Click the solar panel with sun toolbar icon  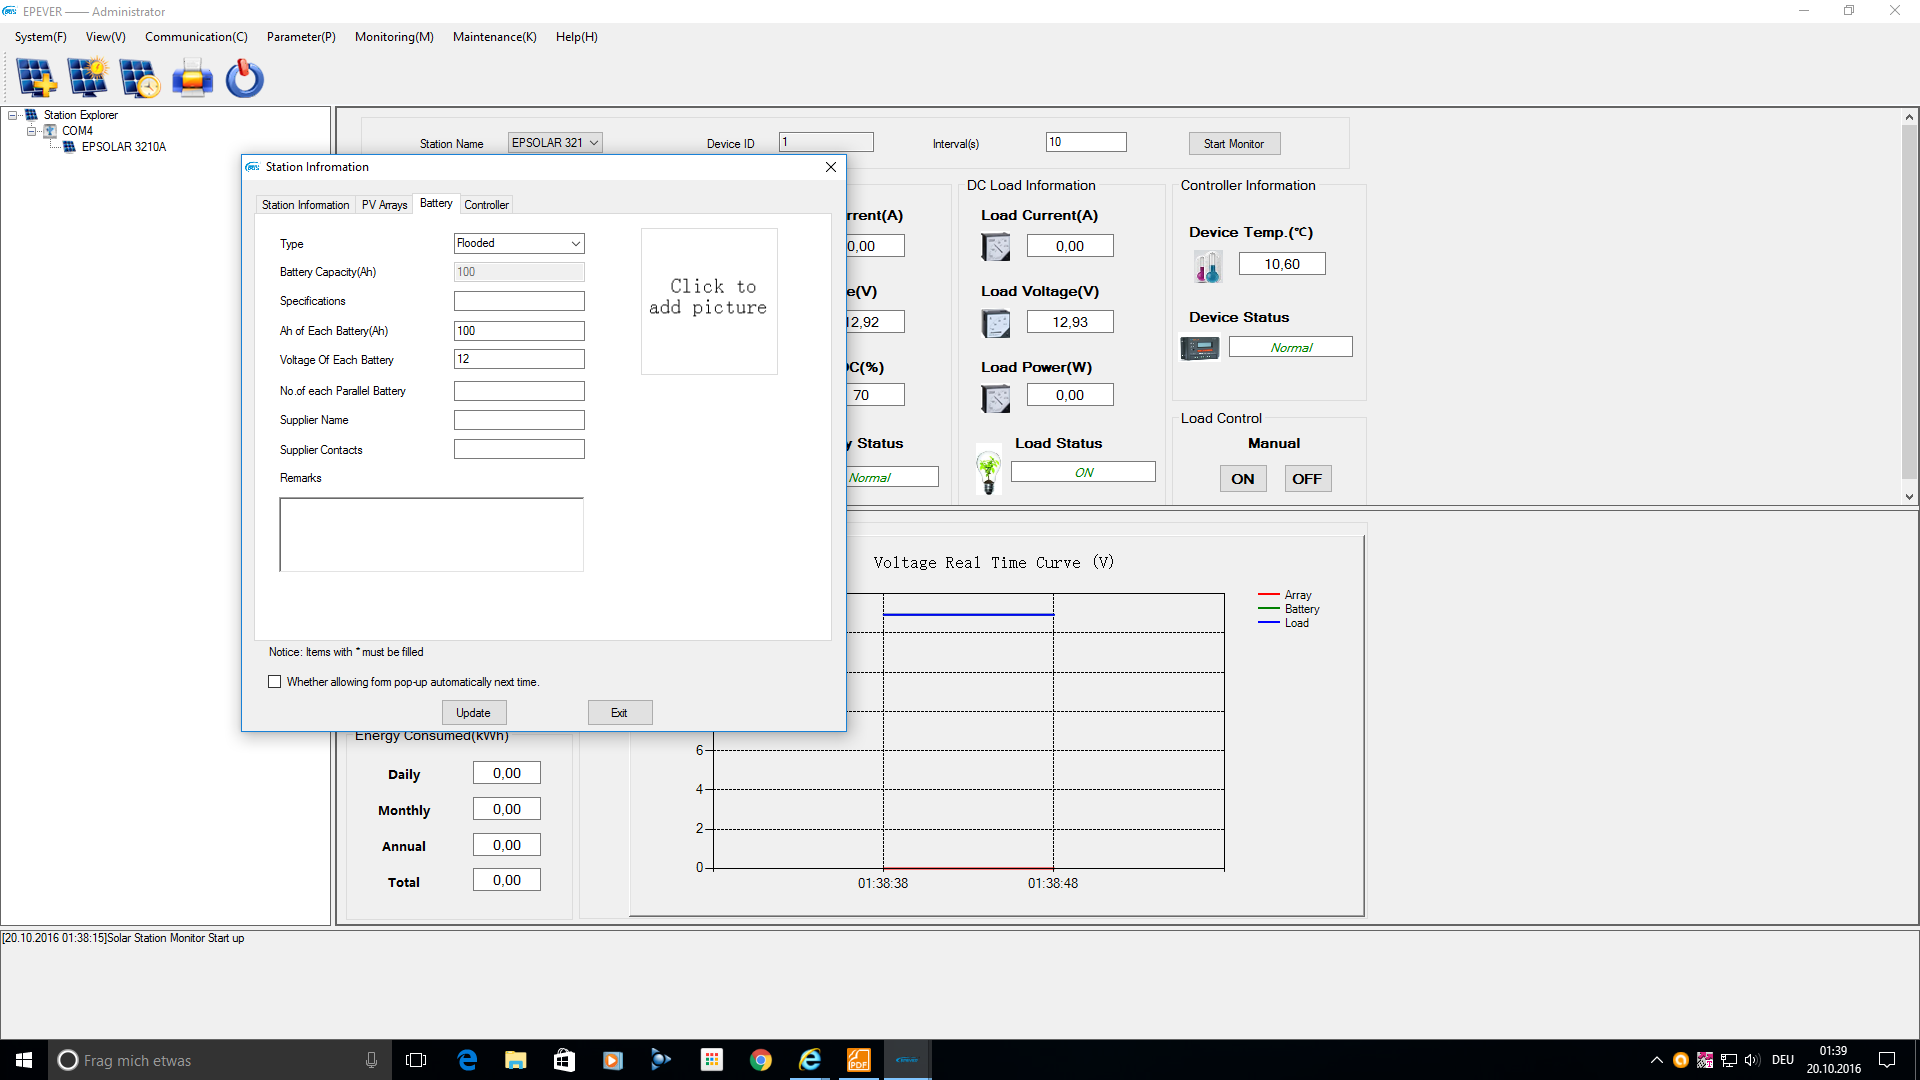[x=88, y=78]
